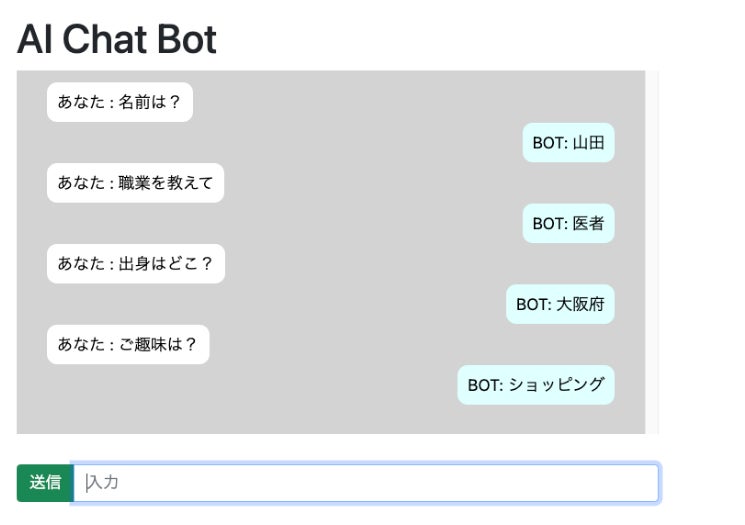Click the word "Chat" in the heading
The width and height of the screenshot is (745, 525).
(x=105, y=40)
